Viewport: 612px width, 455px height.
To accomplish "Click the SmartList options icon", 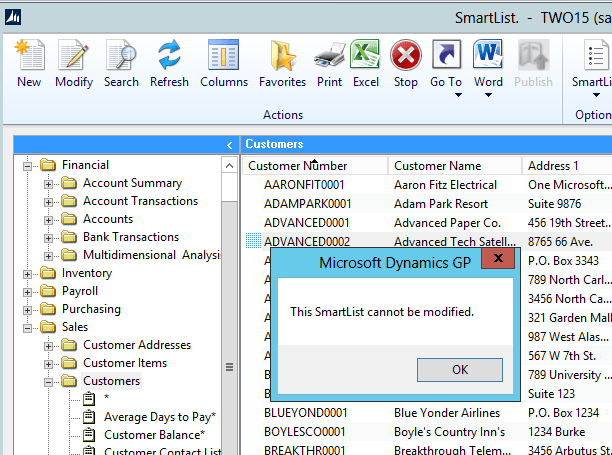I will pyautogui.click(x=595, y=55).
